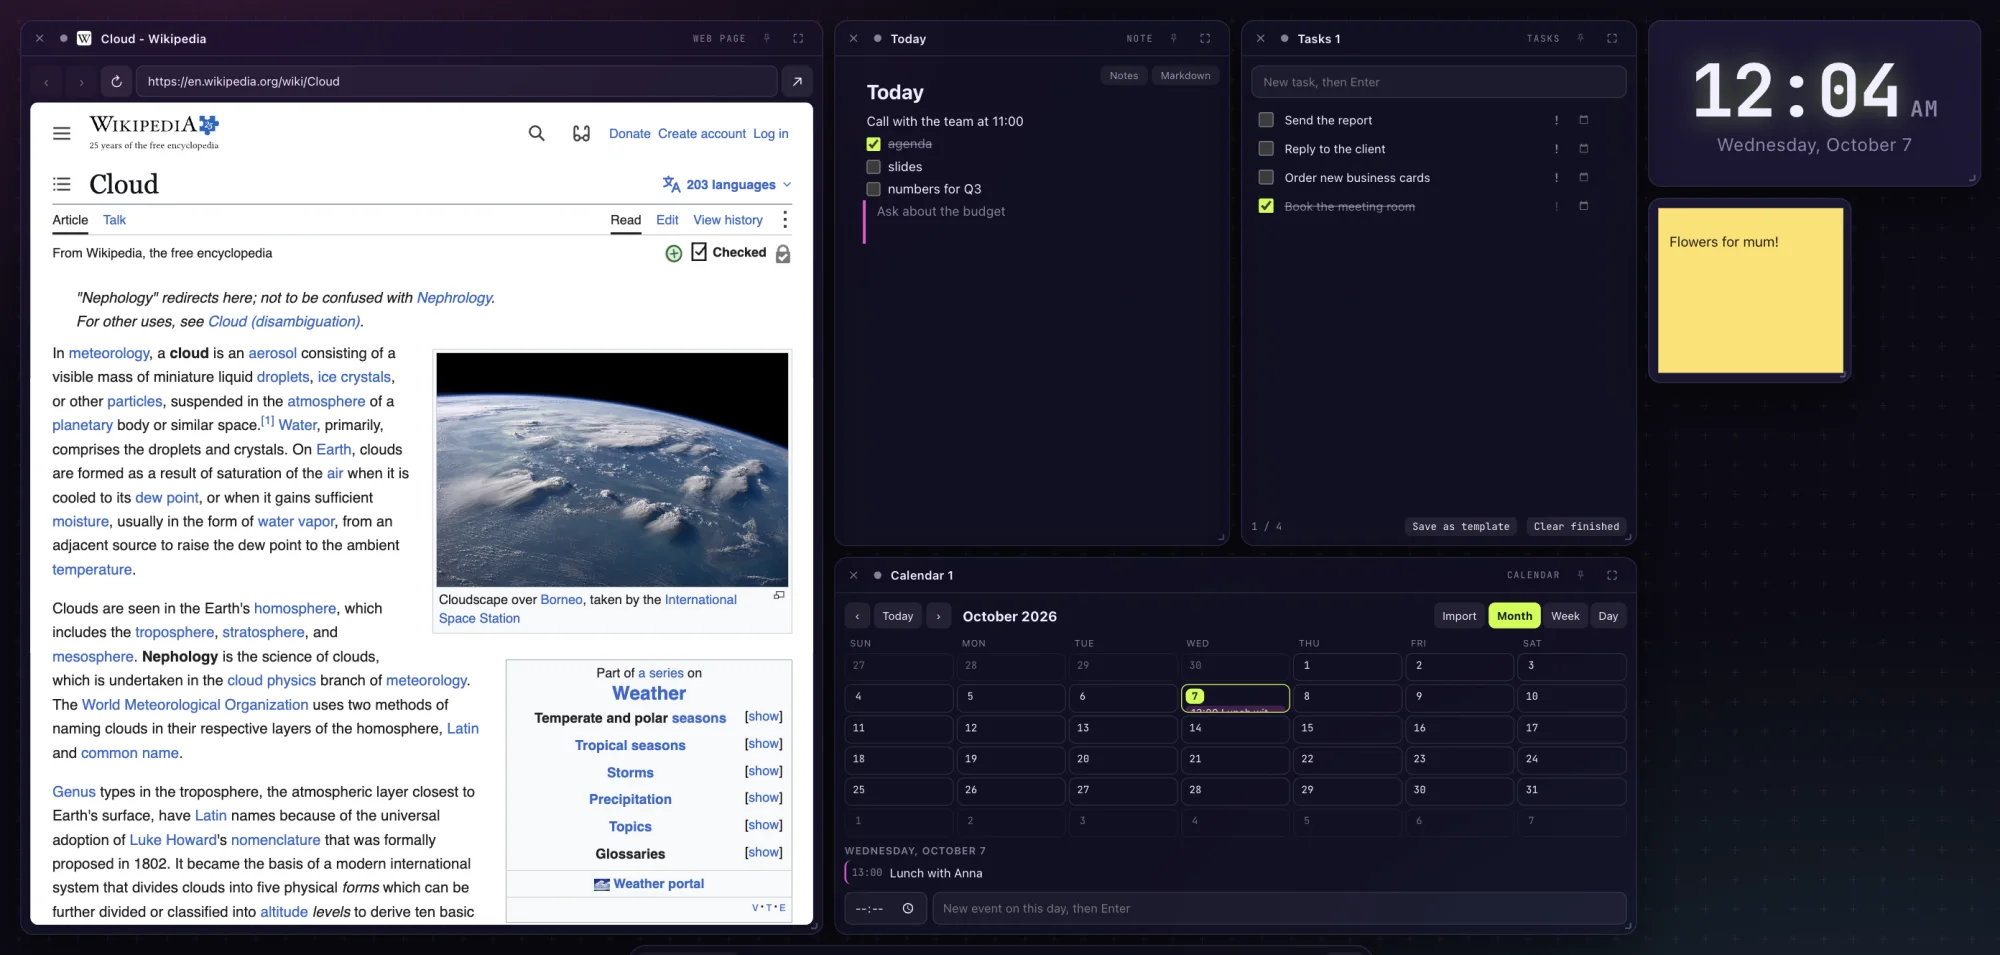Image resolution: width=2000 pixels, height=955 pixels.
Task: Click the green good article plus icon
Action: pyautogui.click(x=674, y=253)
